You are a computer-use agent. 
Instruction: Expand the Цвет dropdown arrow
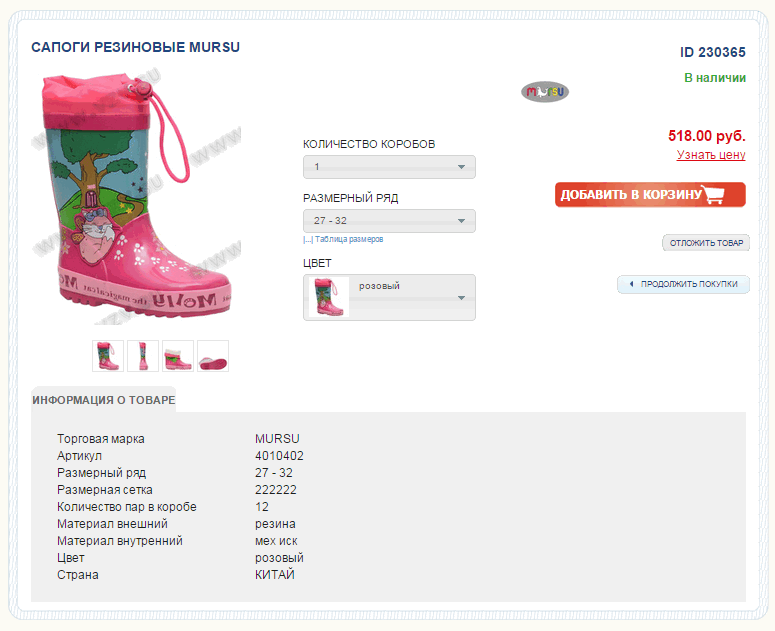click(462, 298)
